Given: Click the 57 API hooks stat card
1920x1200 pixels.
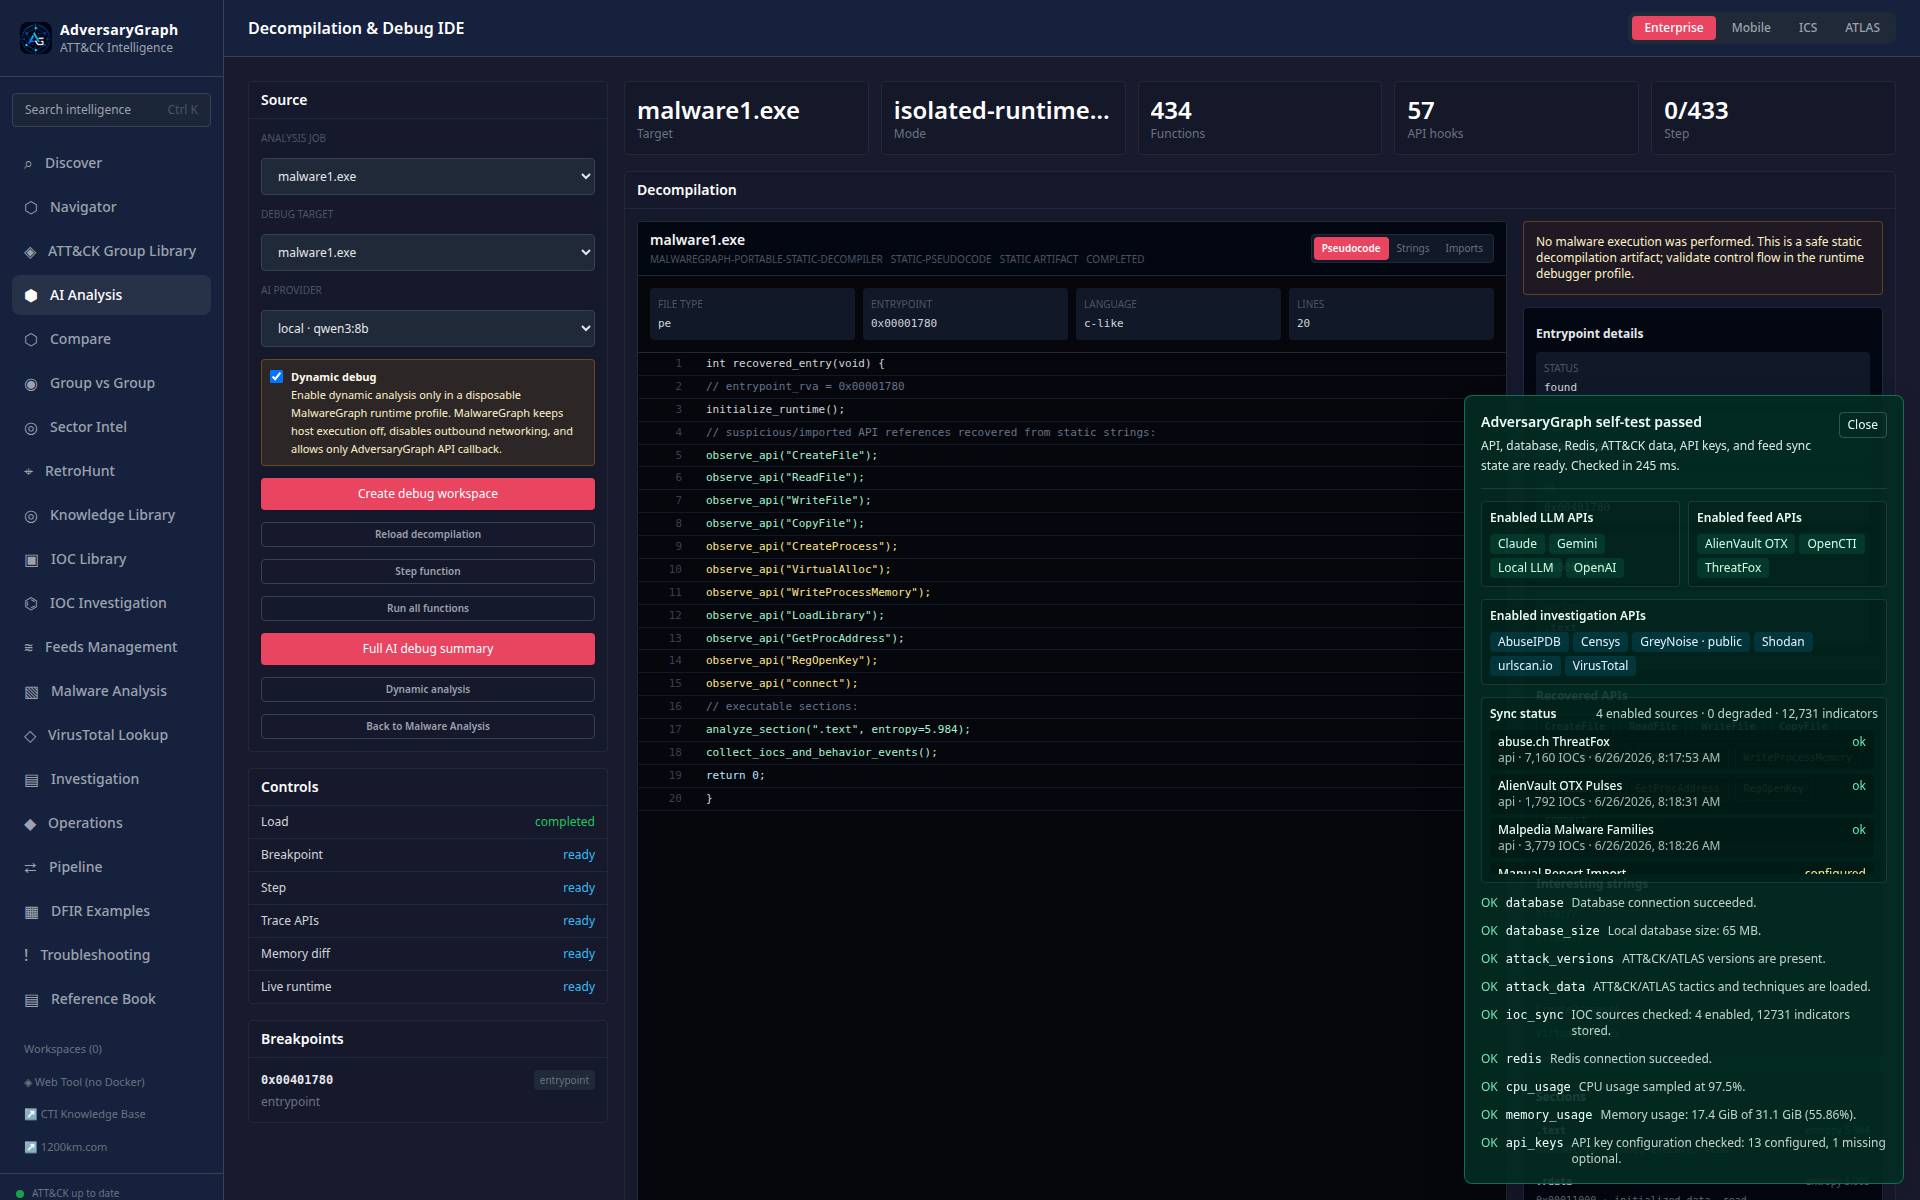Looking at the screenshot, I should (x=1516, y=118).
